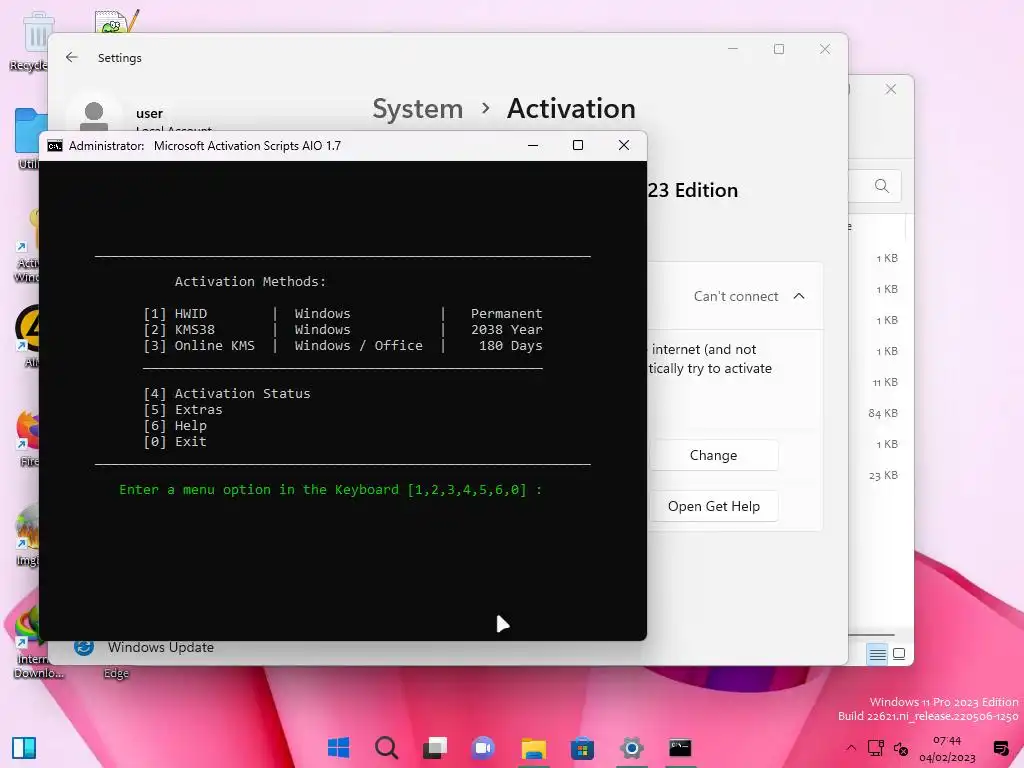Image resolution: width=1024 pixels, height=768 pixels.
Task: Click the Change product key button
Action: (713, 455)
